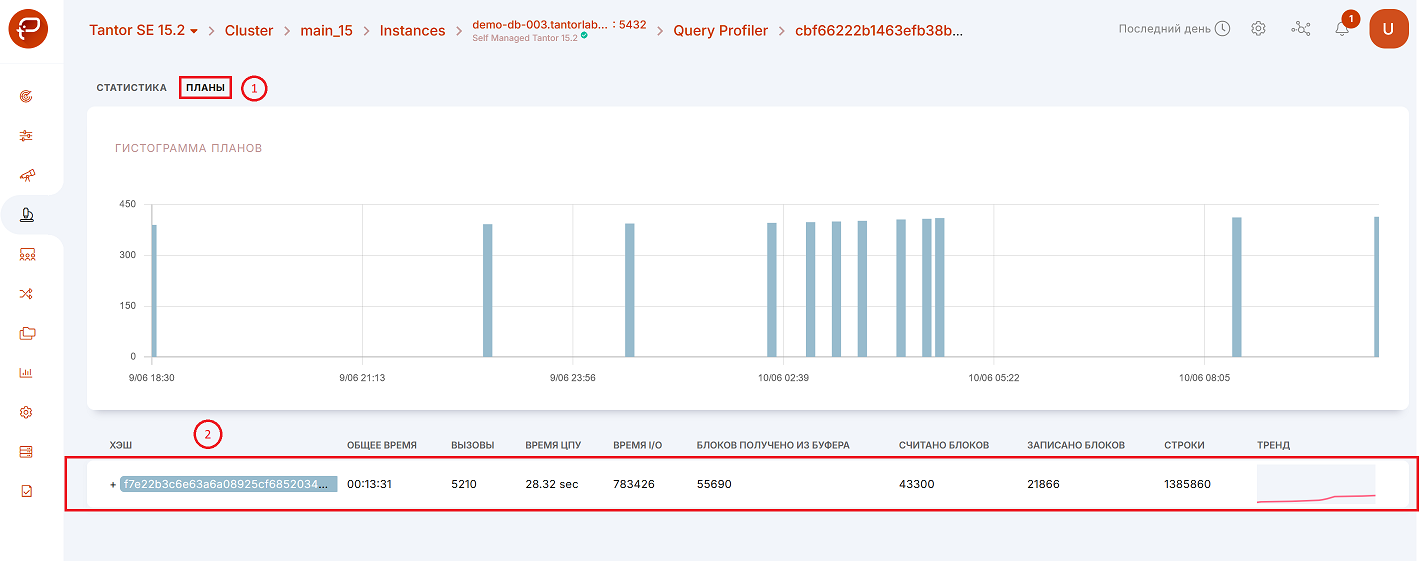Image resolution: width=1424 pixels, height=561 pixels.
Task: Sort by ЗАПИСАНО БЛОКОВ column header
Action: [x=1076, y=445]
